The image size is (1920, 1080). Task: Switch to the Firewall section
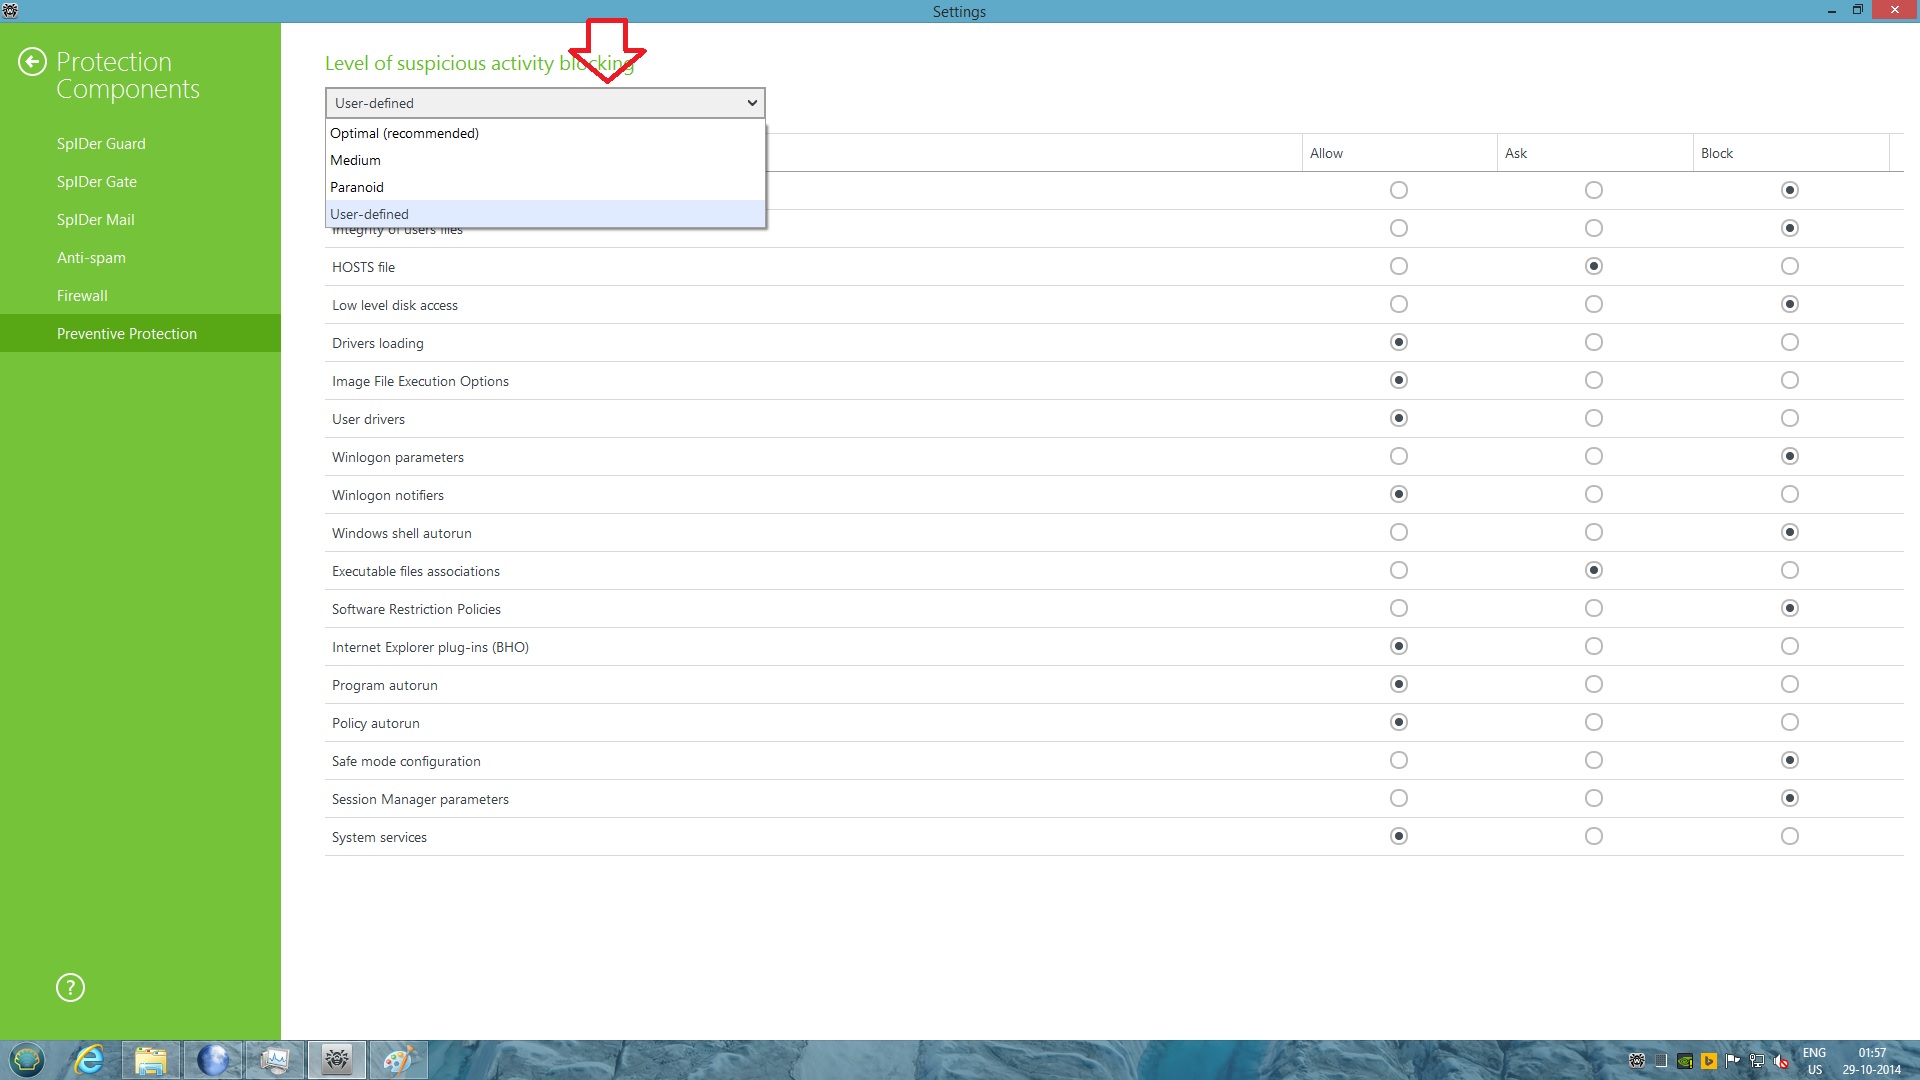(82, 296)
